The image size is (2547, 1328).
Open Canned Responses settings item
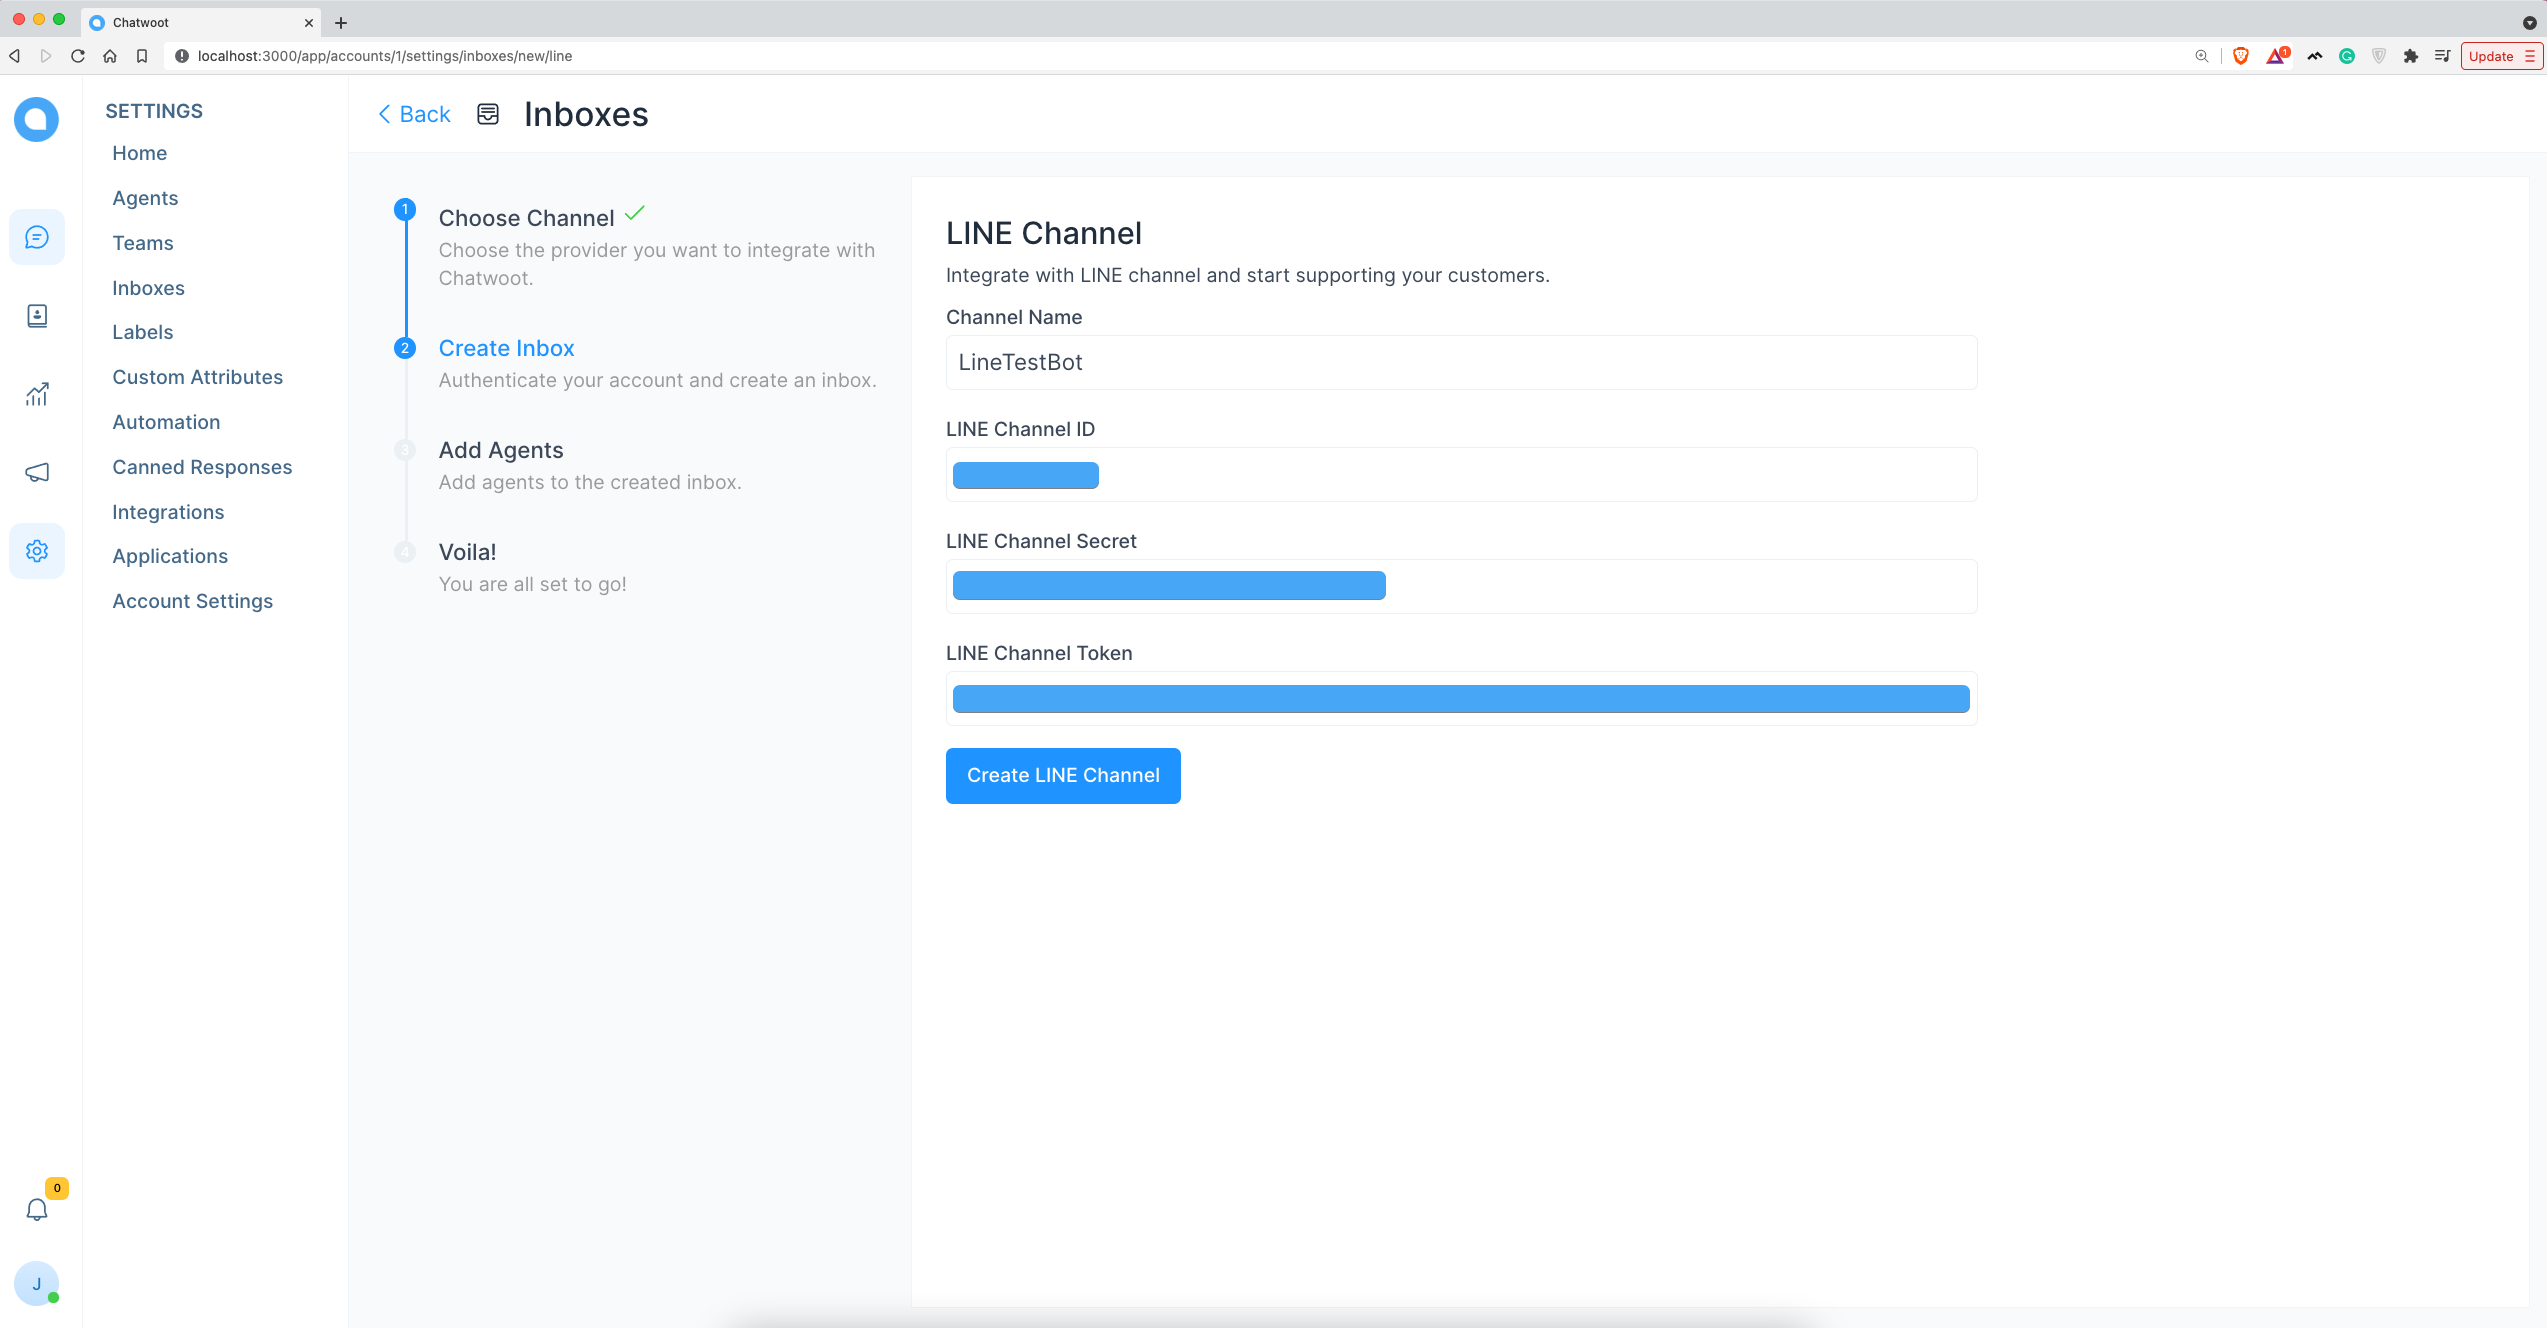(x=202, y=467)
